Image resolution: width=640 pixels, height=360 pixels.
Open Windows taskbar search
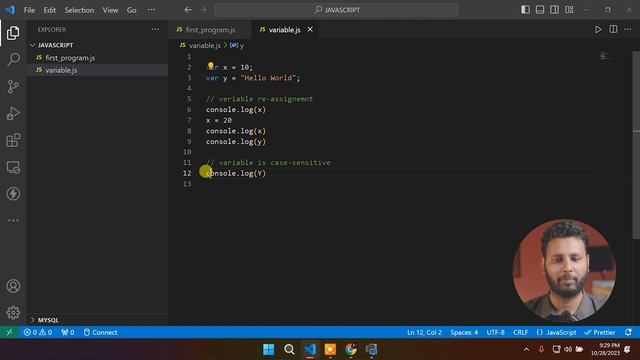pos(289,349)
